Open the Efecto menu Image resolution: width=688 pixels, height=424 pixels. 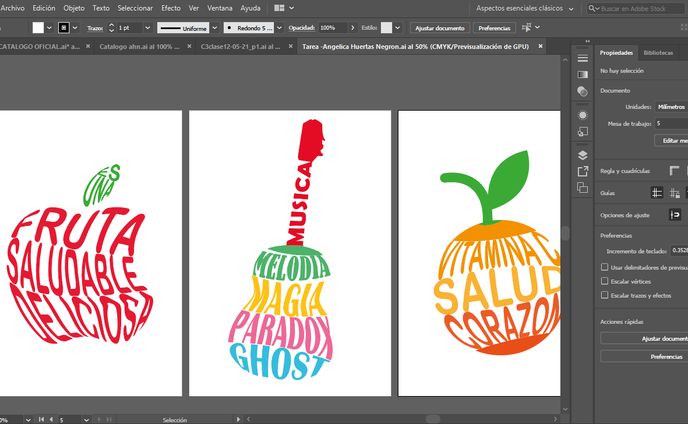(171, 8)
